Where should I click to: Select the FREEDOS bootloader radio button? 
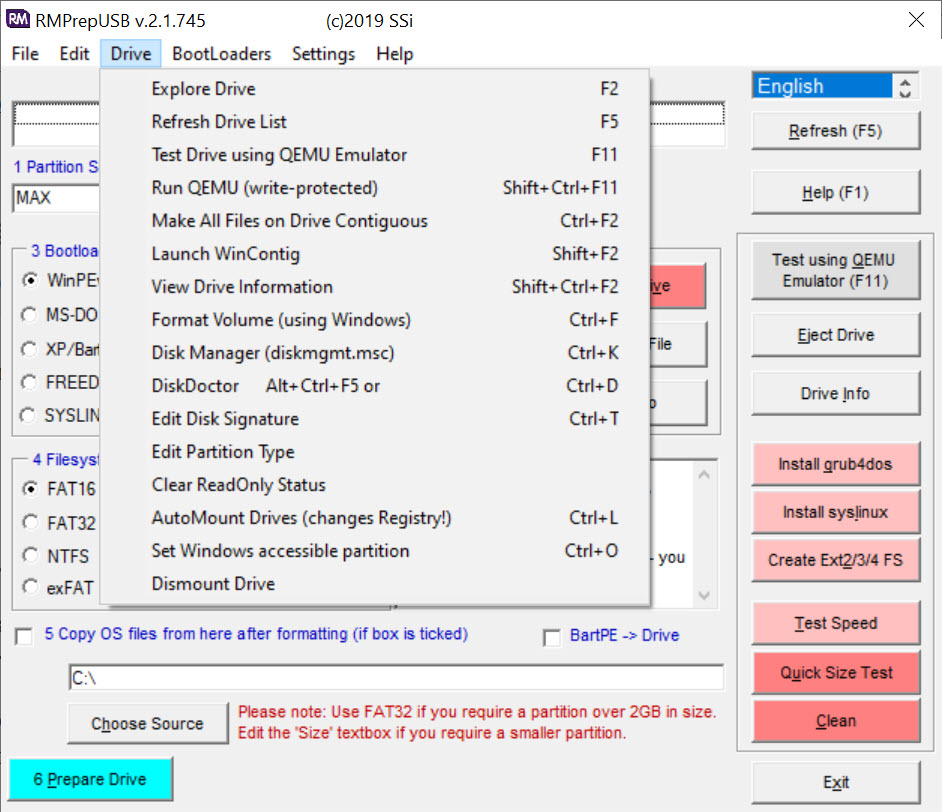(29, 382)
